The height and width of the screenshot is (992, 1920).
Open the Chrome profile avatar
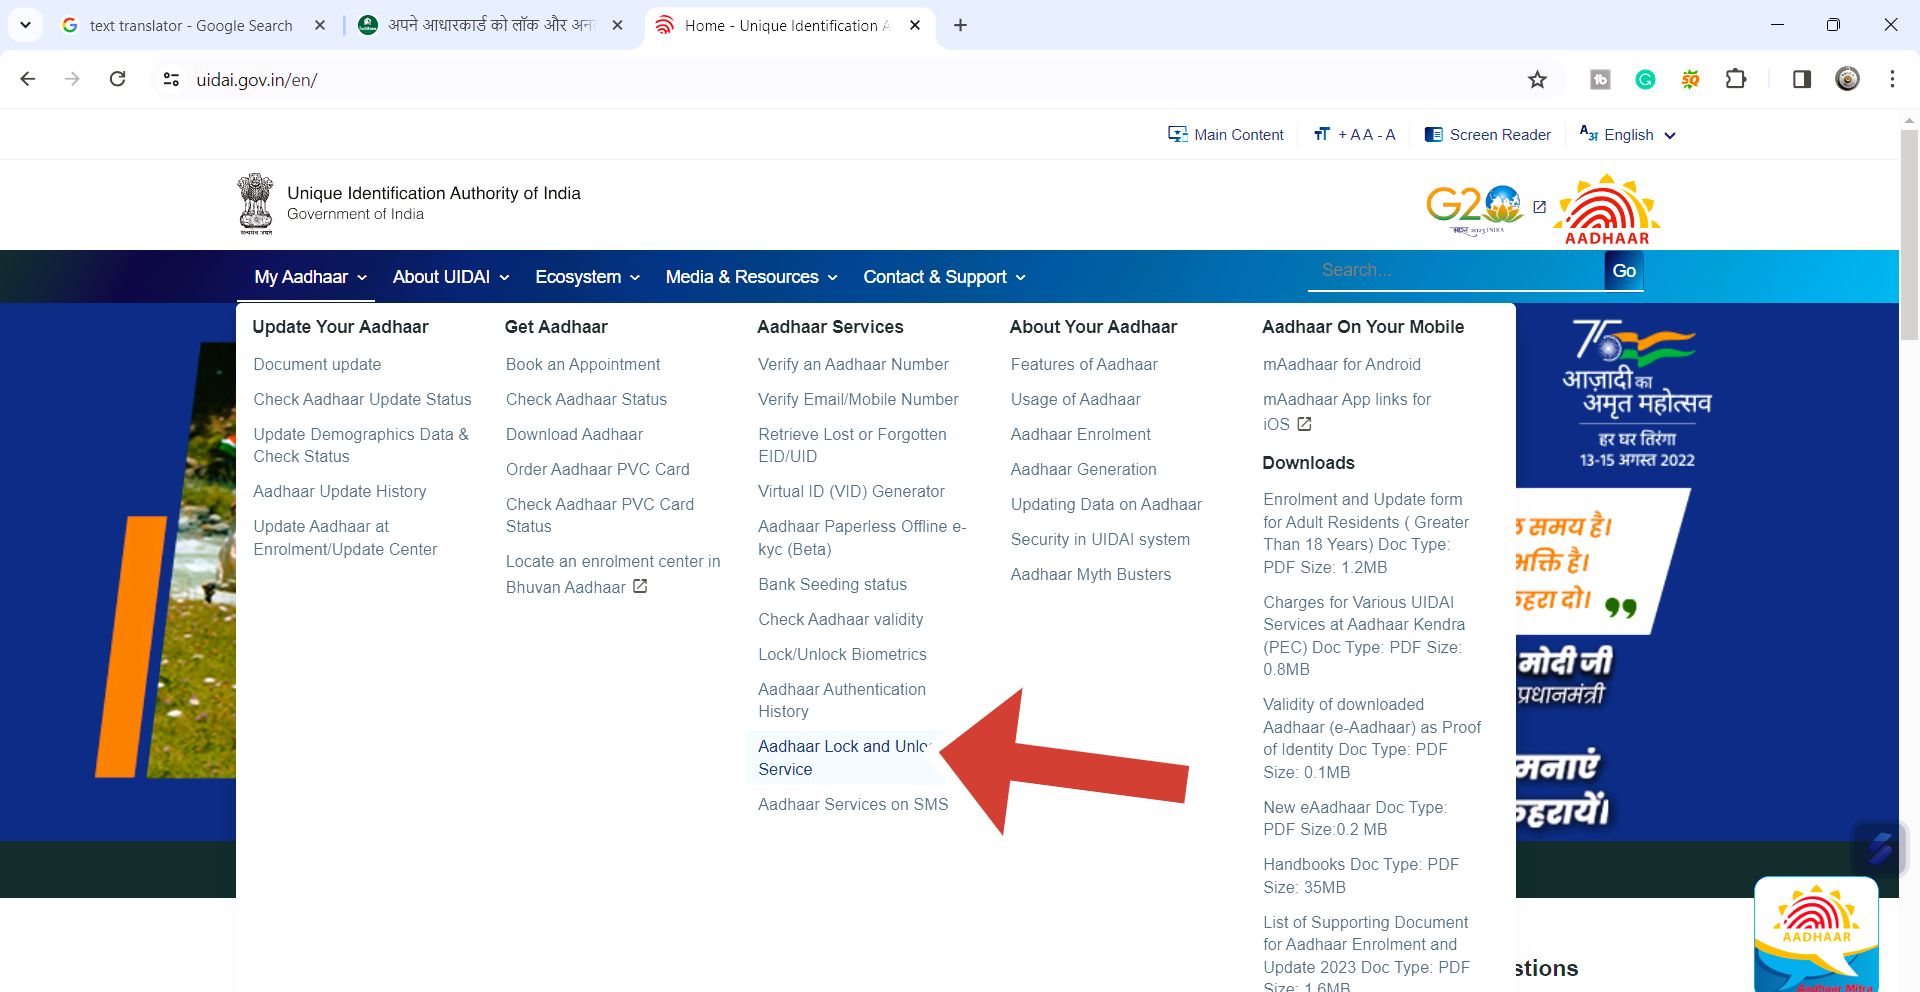(x=1847, y=79)
